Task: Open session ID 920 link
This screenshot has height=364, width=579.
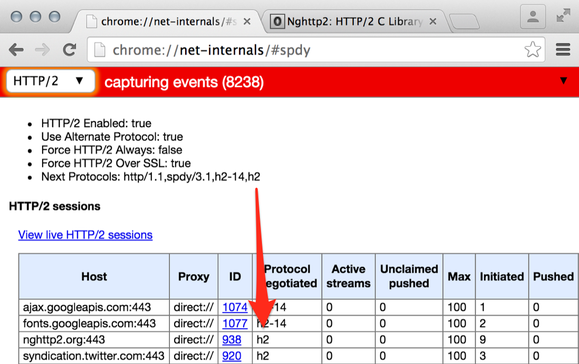Action: pos(232,356)
